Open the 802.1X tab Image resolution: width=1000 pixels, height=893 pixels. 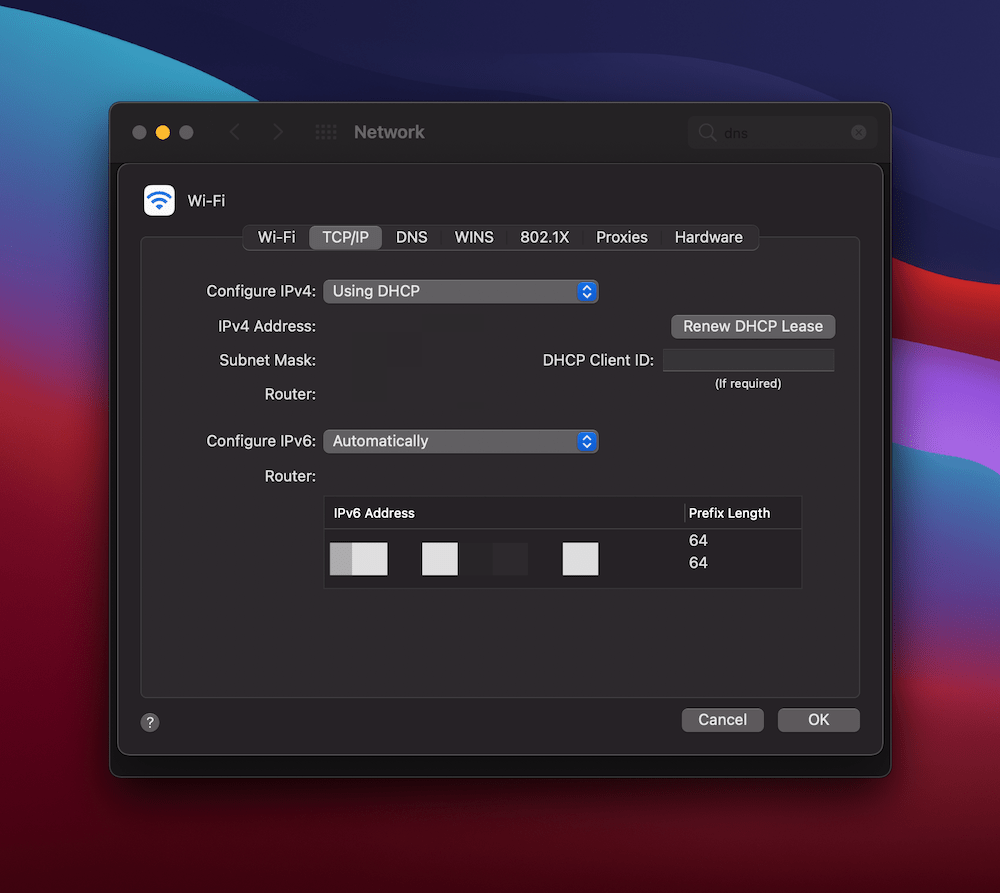pyautogui.click(x=544, y=237)
